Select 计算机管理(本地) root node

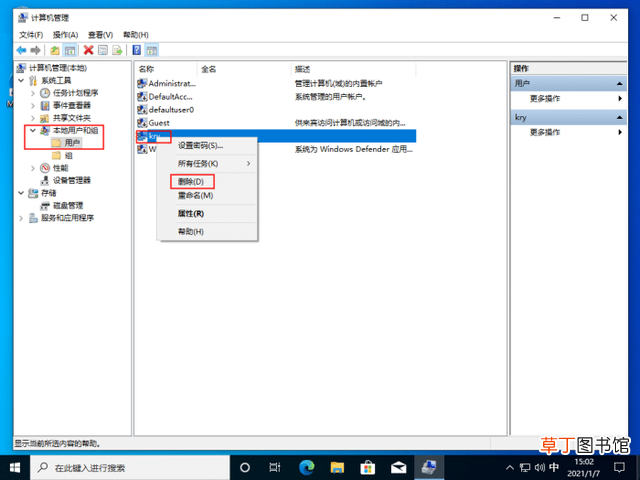click(x=52, y=68)
